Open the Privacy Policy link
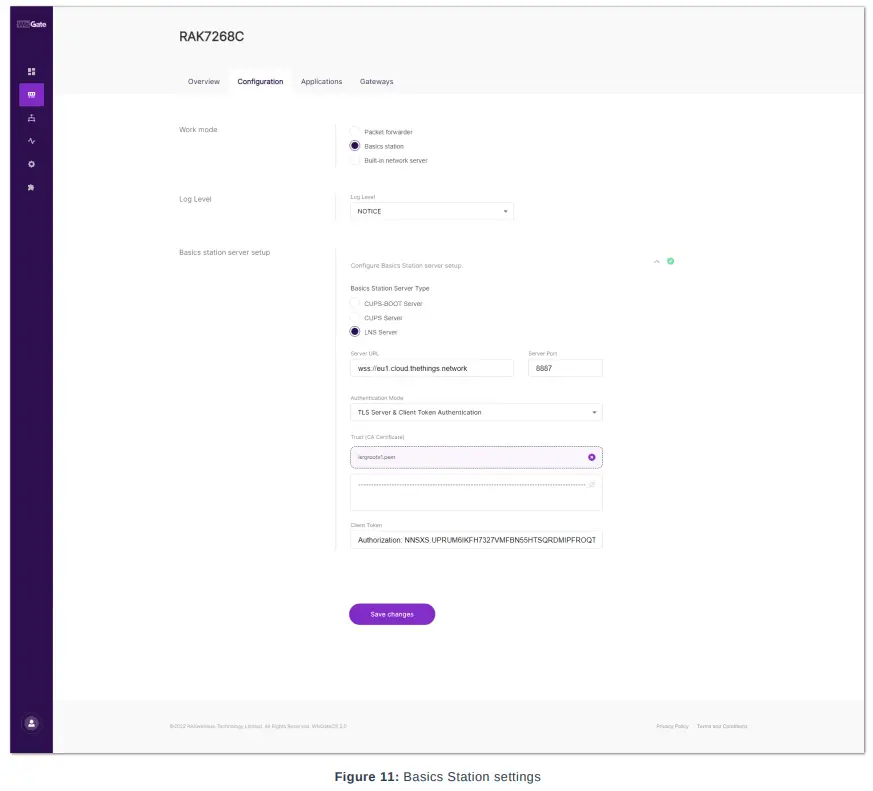The image size is (873, 791). click(x=672, y=726)
